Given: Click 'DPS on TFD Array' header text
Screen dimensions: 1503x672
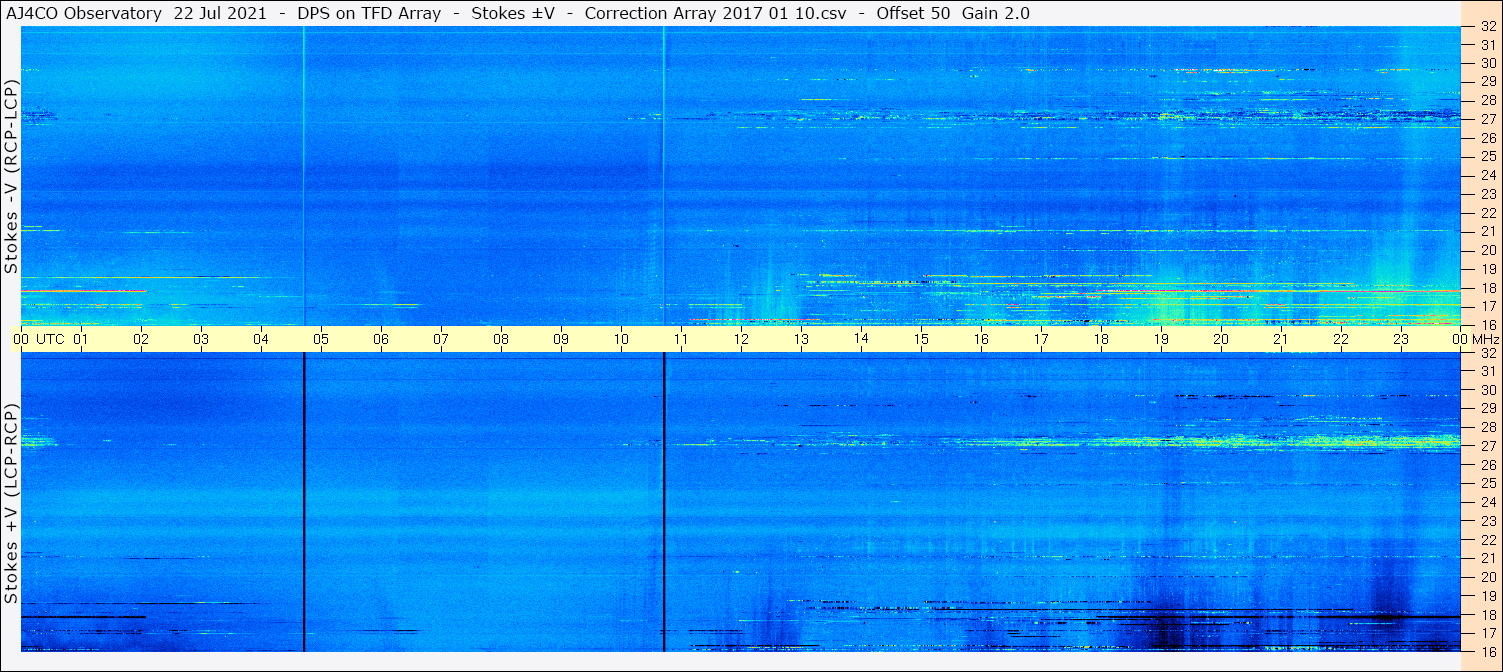Looking at the screenshot, I should pyautogui.click(x=369, y=13).
